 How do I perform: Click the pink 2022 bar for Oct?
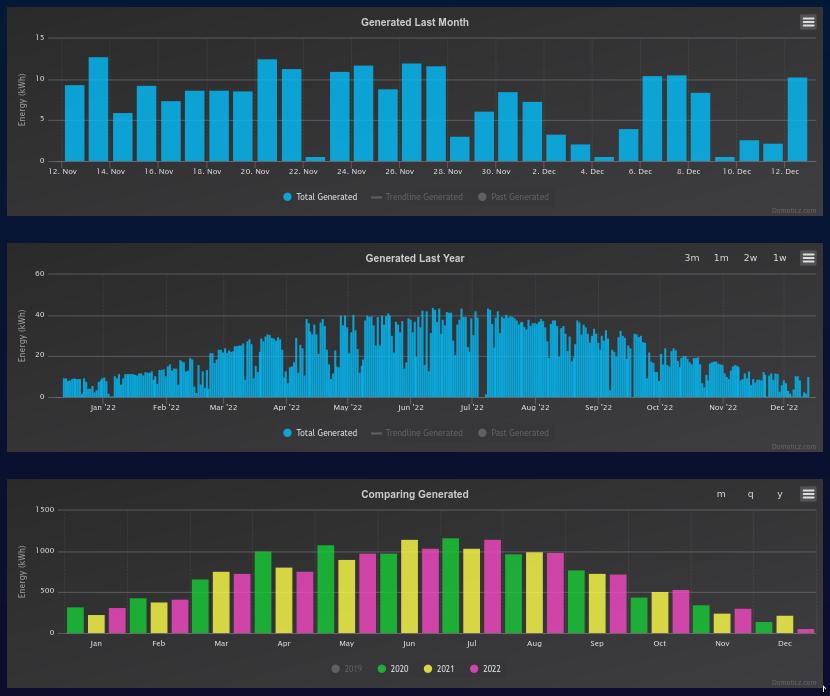click(681, 611)
